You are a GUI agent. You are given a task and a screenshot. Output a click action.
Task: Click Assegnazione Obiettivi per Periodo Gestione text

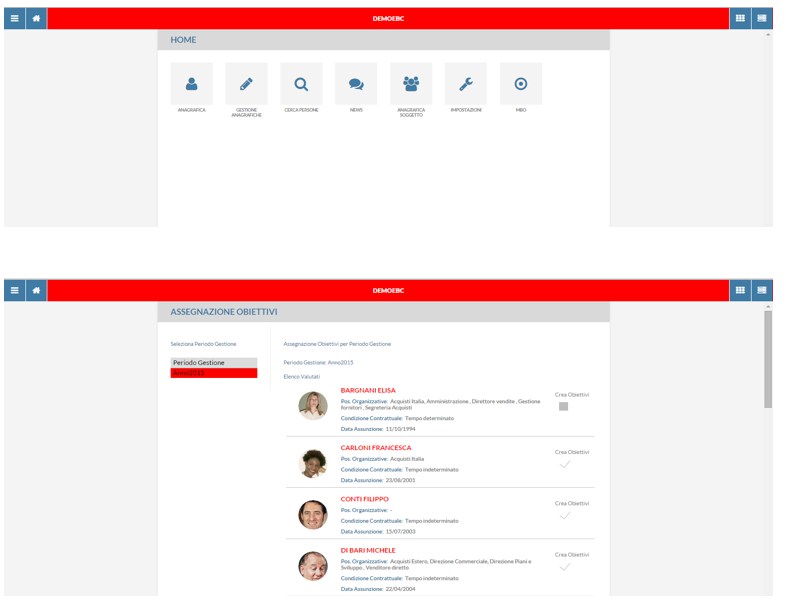[x=337, y=344]
